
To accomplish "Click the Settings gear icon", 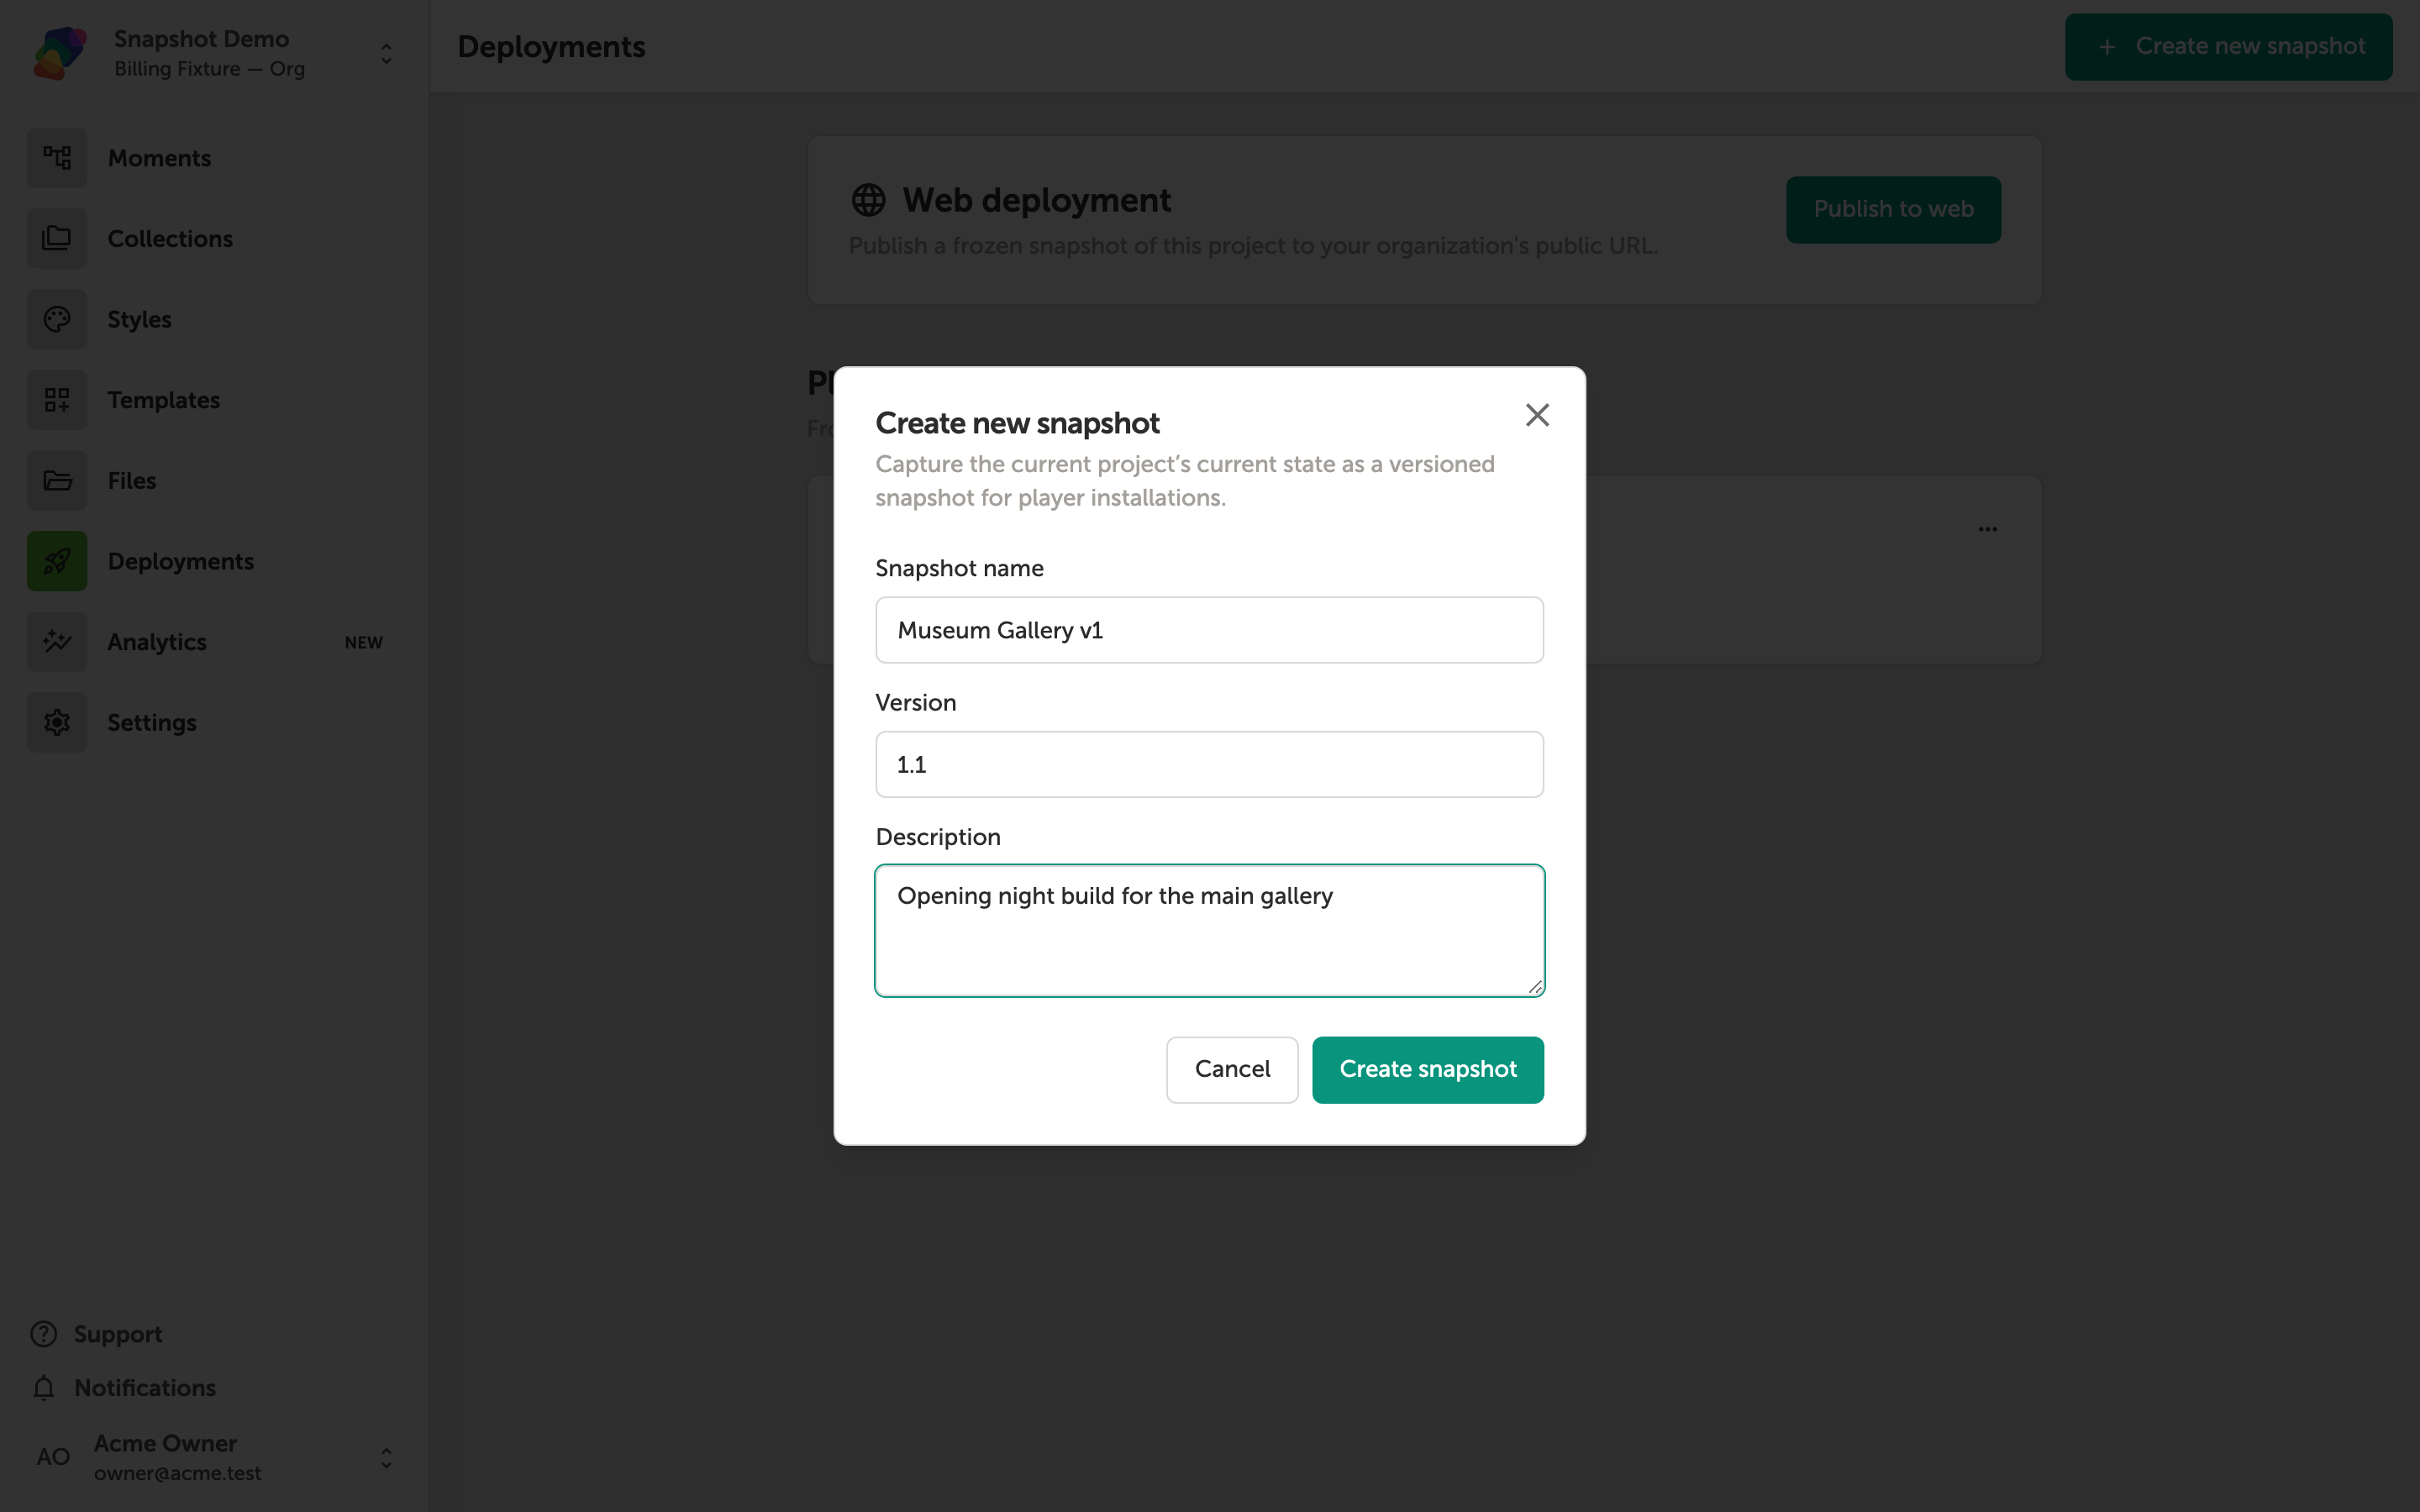I will pos(57,722).
